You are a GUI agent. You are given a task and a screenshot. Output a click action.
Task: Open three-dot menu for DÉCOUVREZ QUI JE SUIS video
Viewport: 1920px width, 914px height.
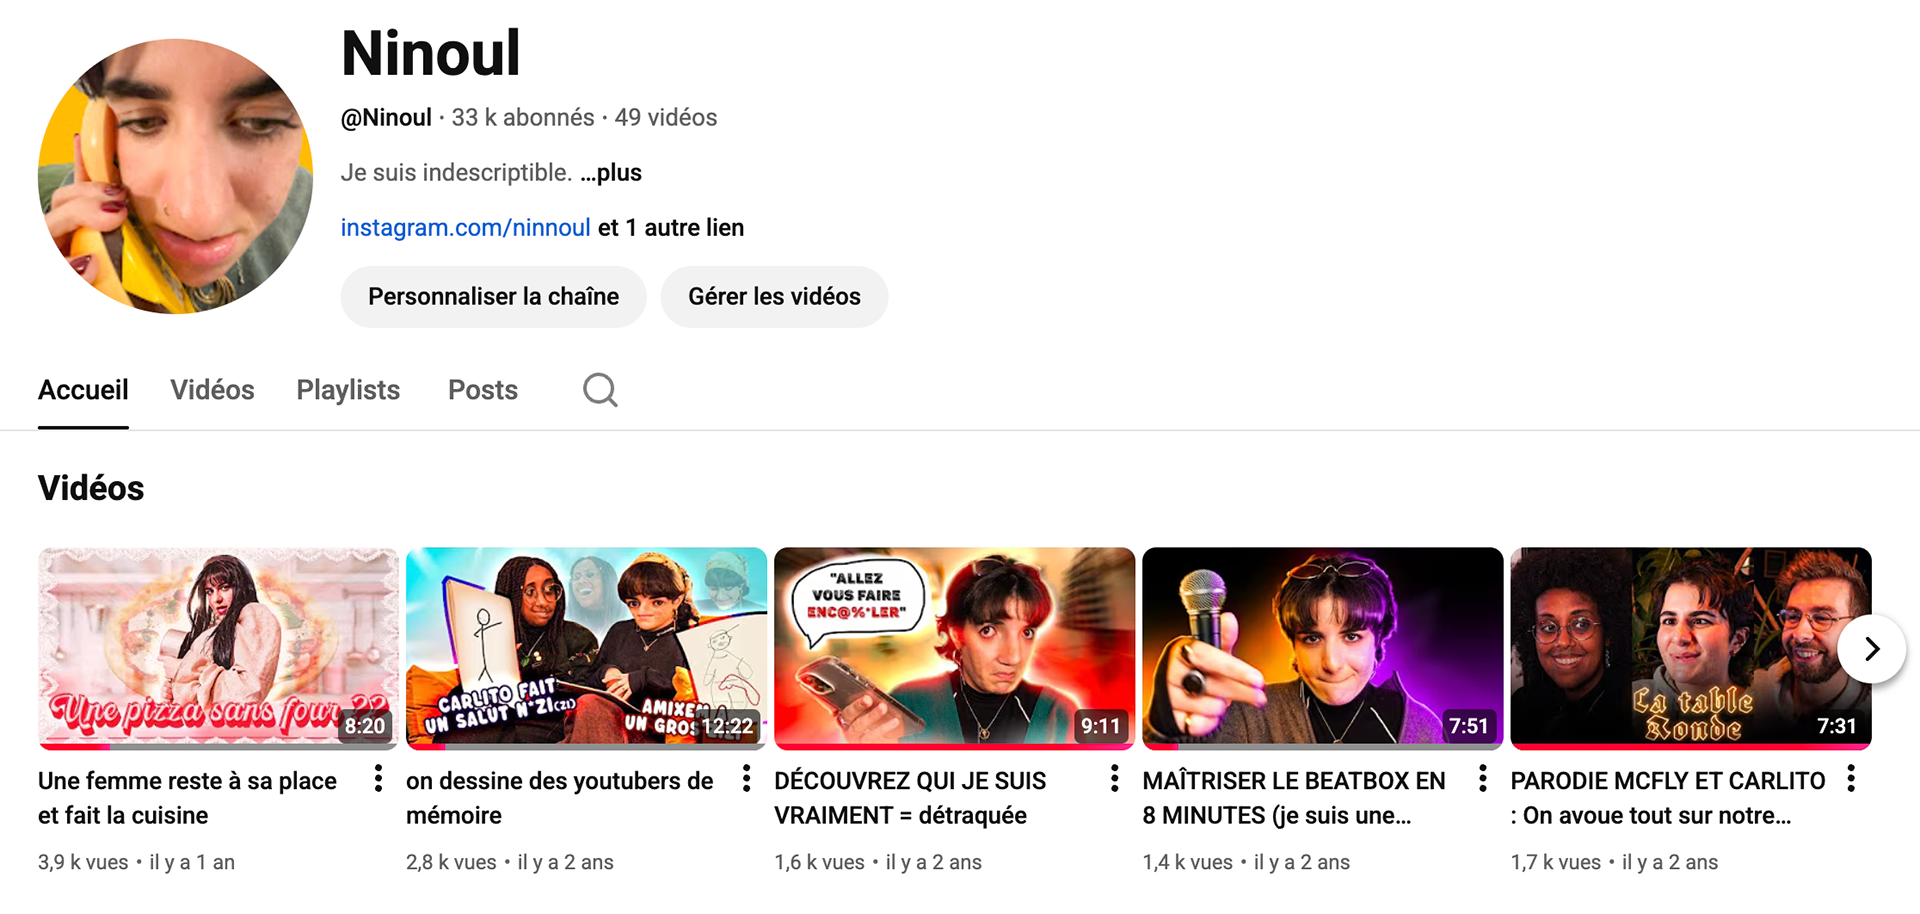[x=1114, y=779]
